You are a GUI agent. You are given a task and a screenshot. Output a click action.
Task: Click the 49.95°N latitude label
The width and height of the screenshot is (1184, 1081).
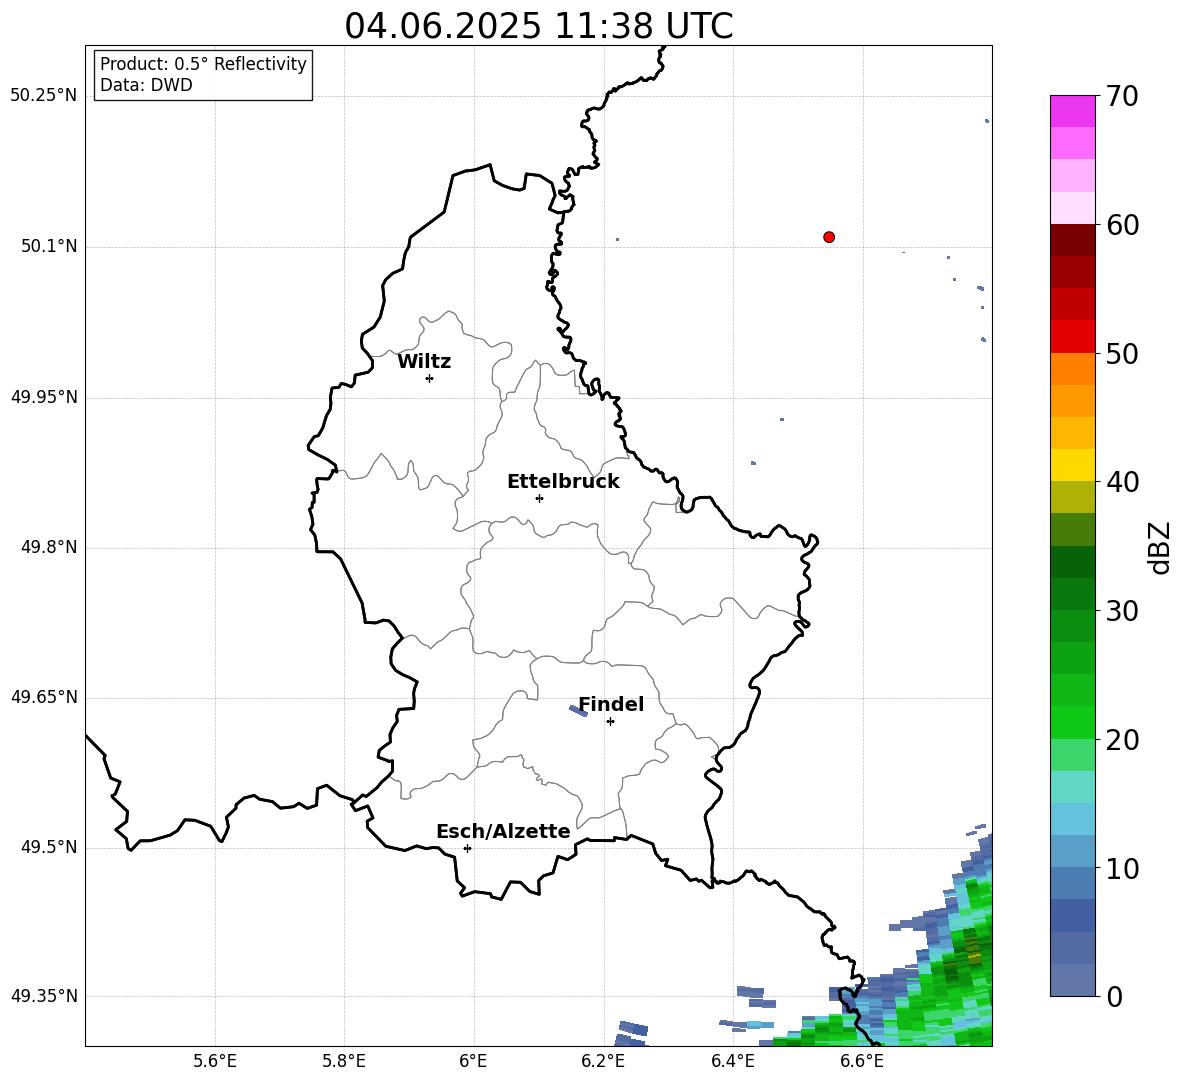click(44, 396)
